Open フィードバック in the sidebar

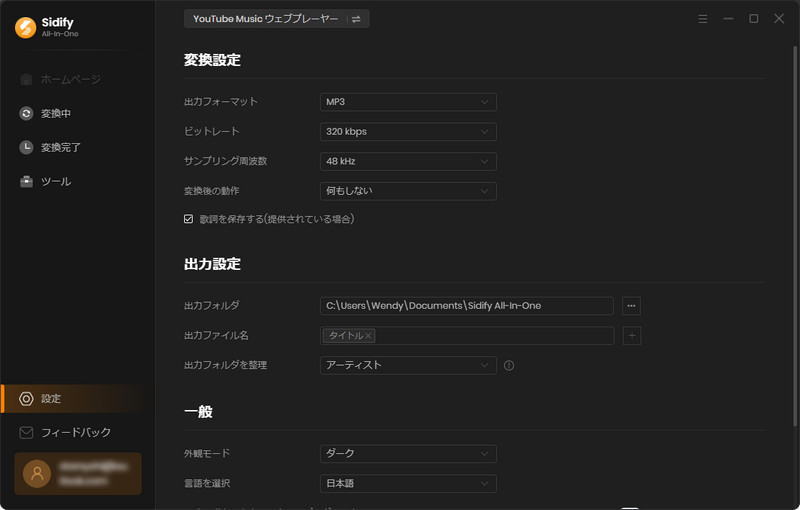[75, 432]
